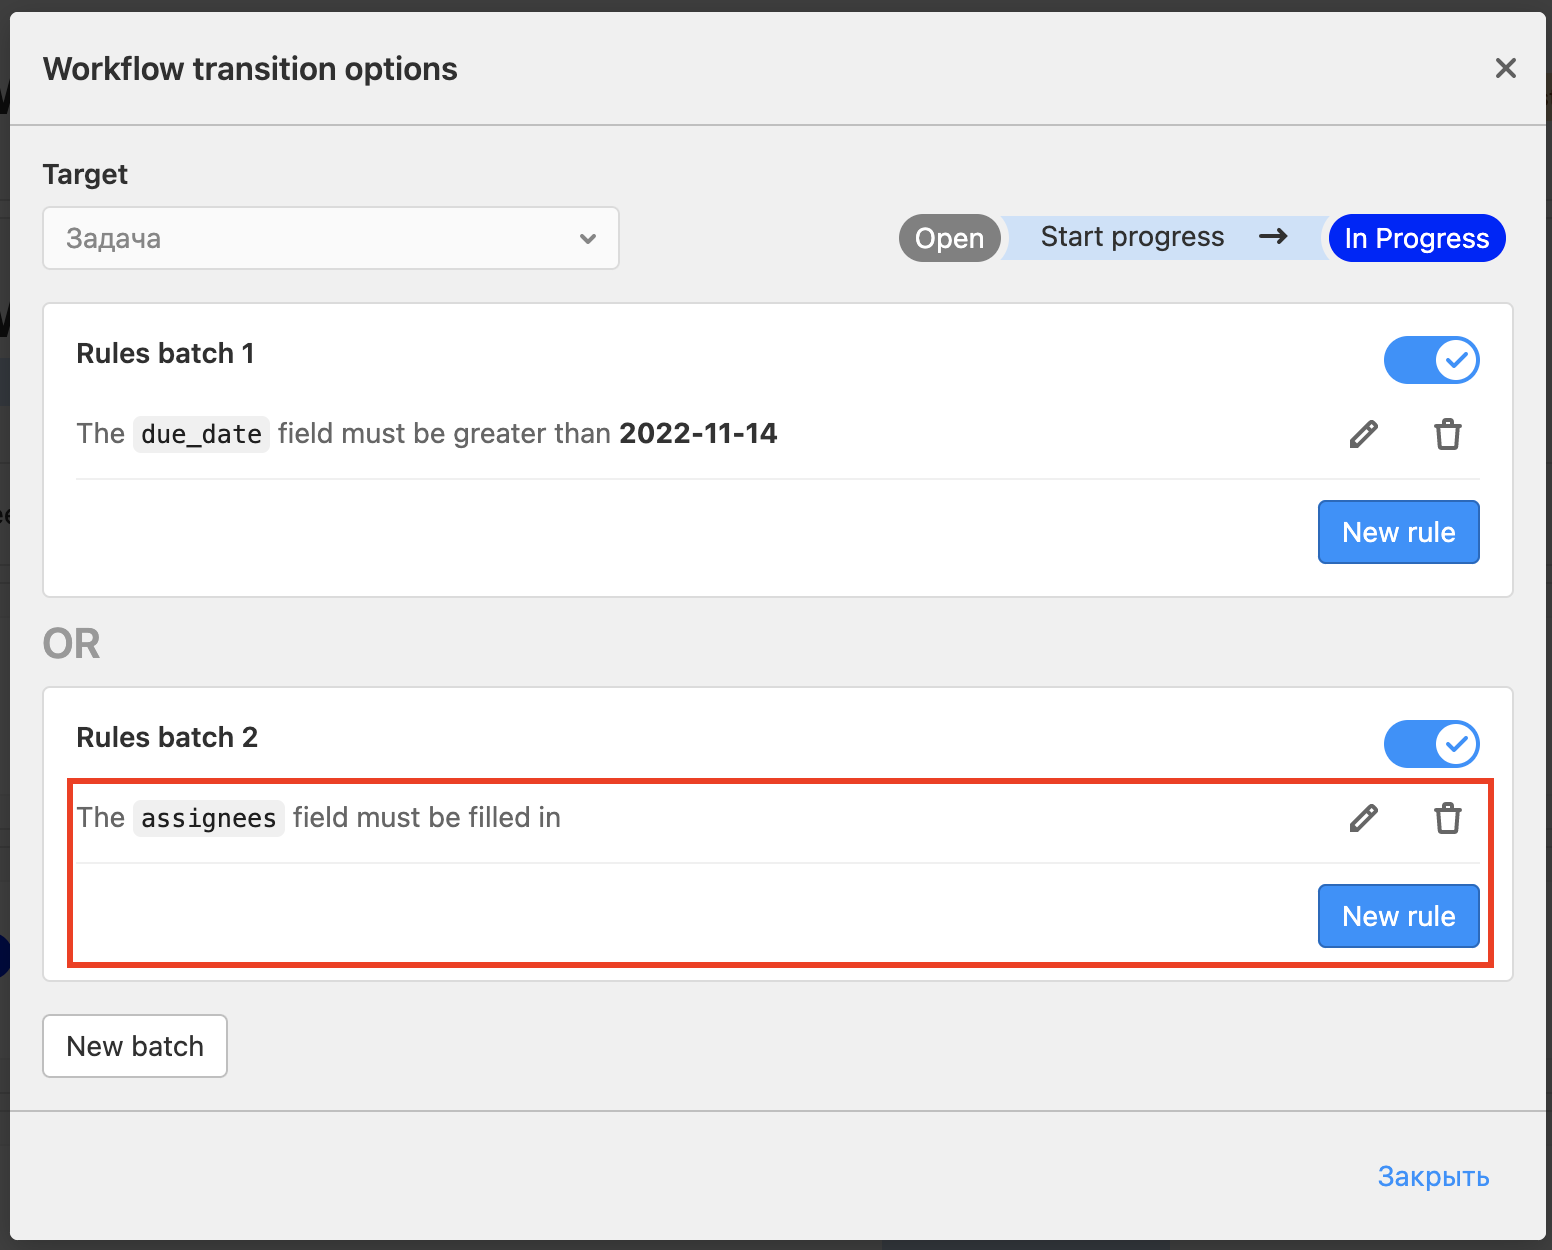
Task: Edit the due_date rule with the pencil icon
Action: [1363, 434]
